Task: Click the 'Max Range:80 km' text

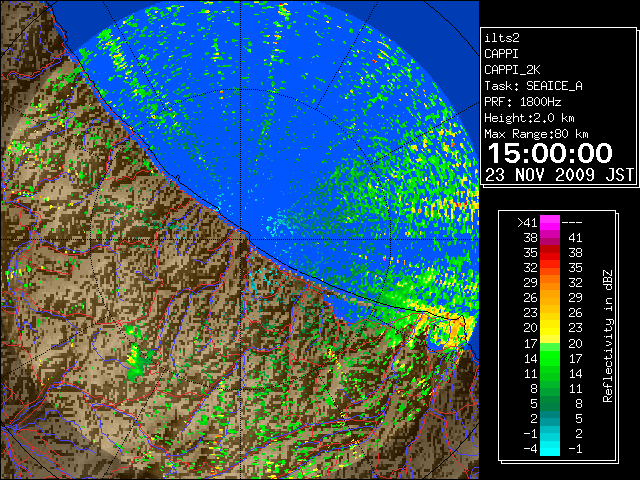Action: pos(536,134)
